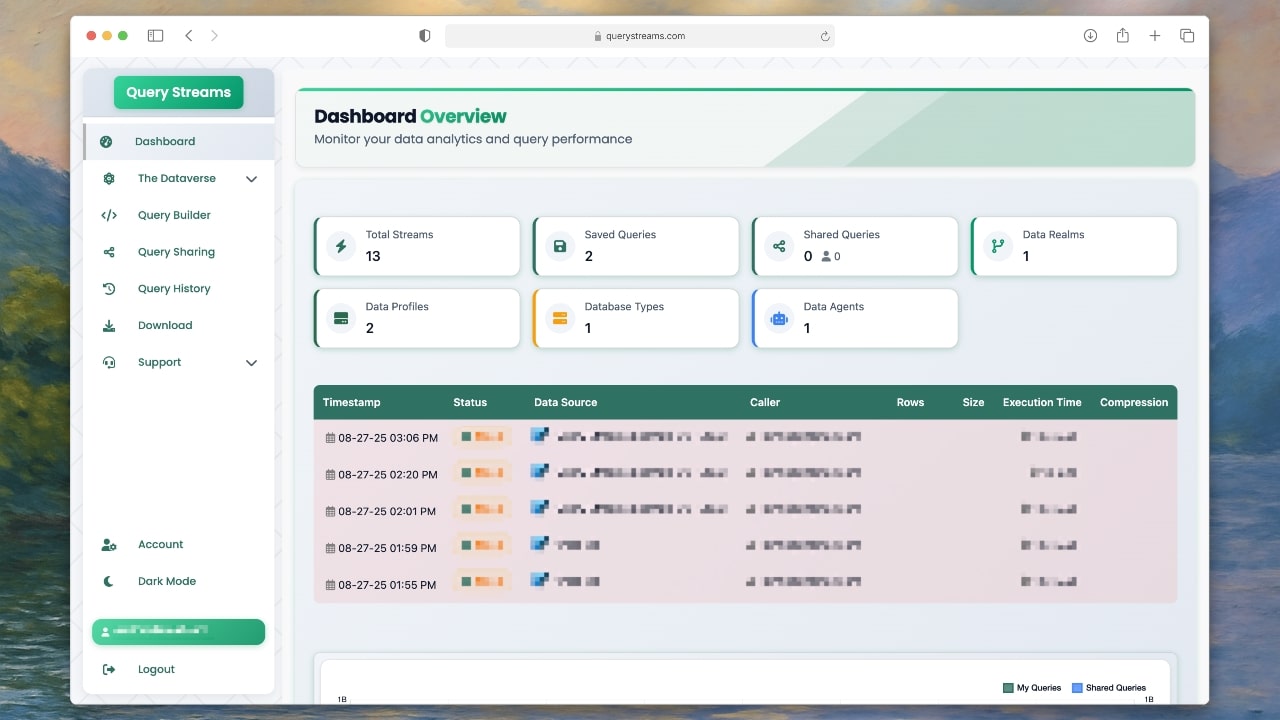Screen dimensions: 1280x720
Task: Select the Execution Time column header
Action: click(x=1041, y=402)
